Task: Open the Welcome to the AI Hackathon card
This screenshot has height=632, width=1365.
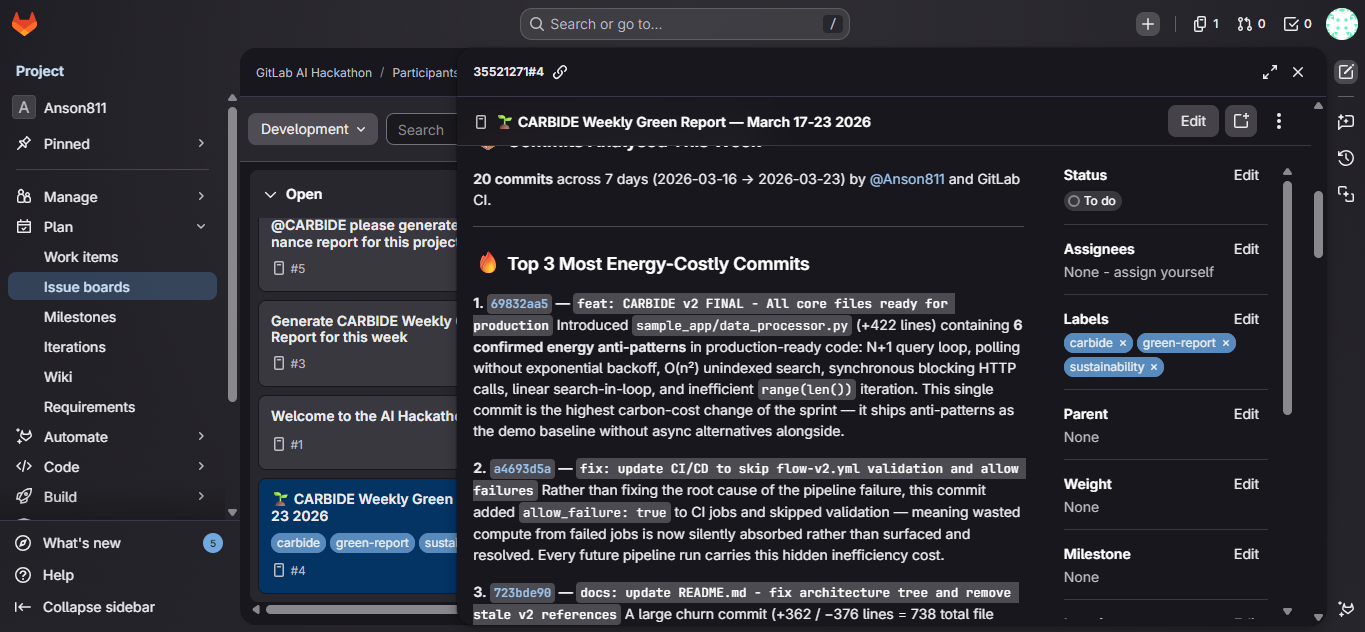Action: pyautogui.click(x=358, y=432)
